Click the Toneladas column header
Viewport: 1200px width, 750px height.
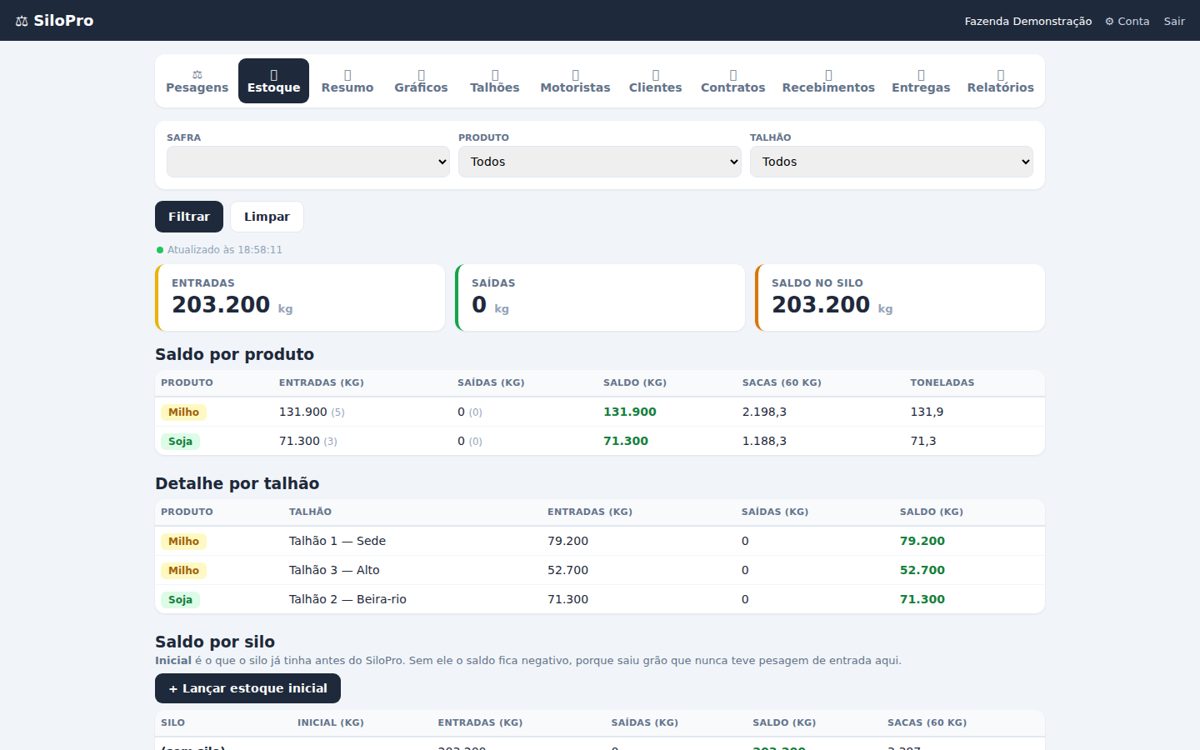(942, 383)
